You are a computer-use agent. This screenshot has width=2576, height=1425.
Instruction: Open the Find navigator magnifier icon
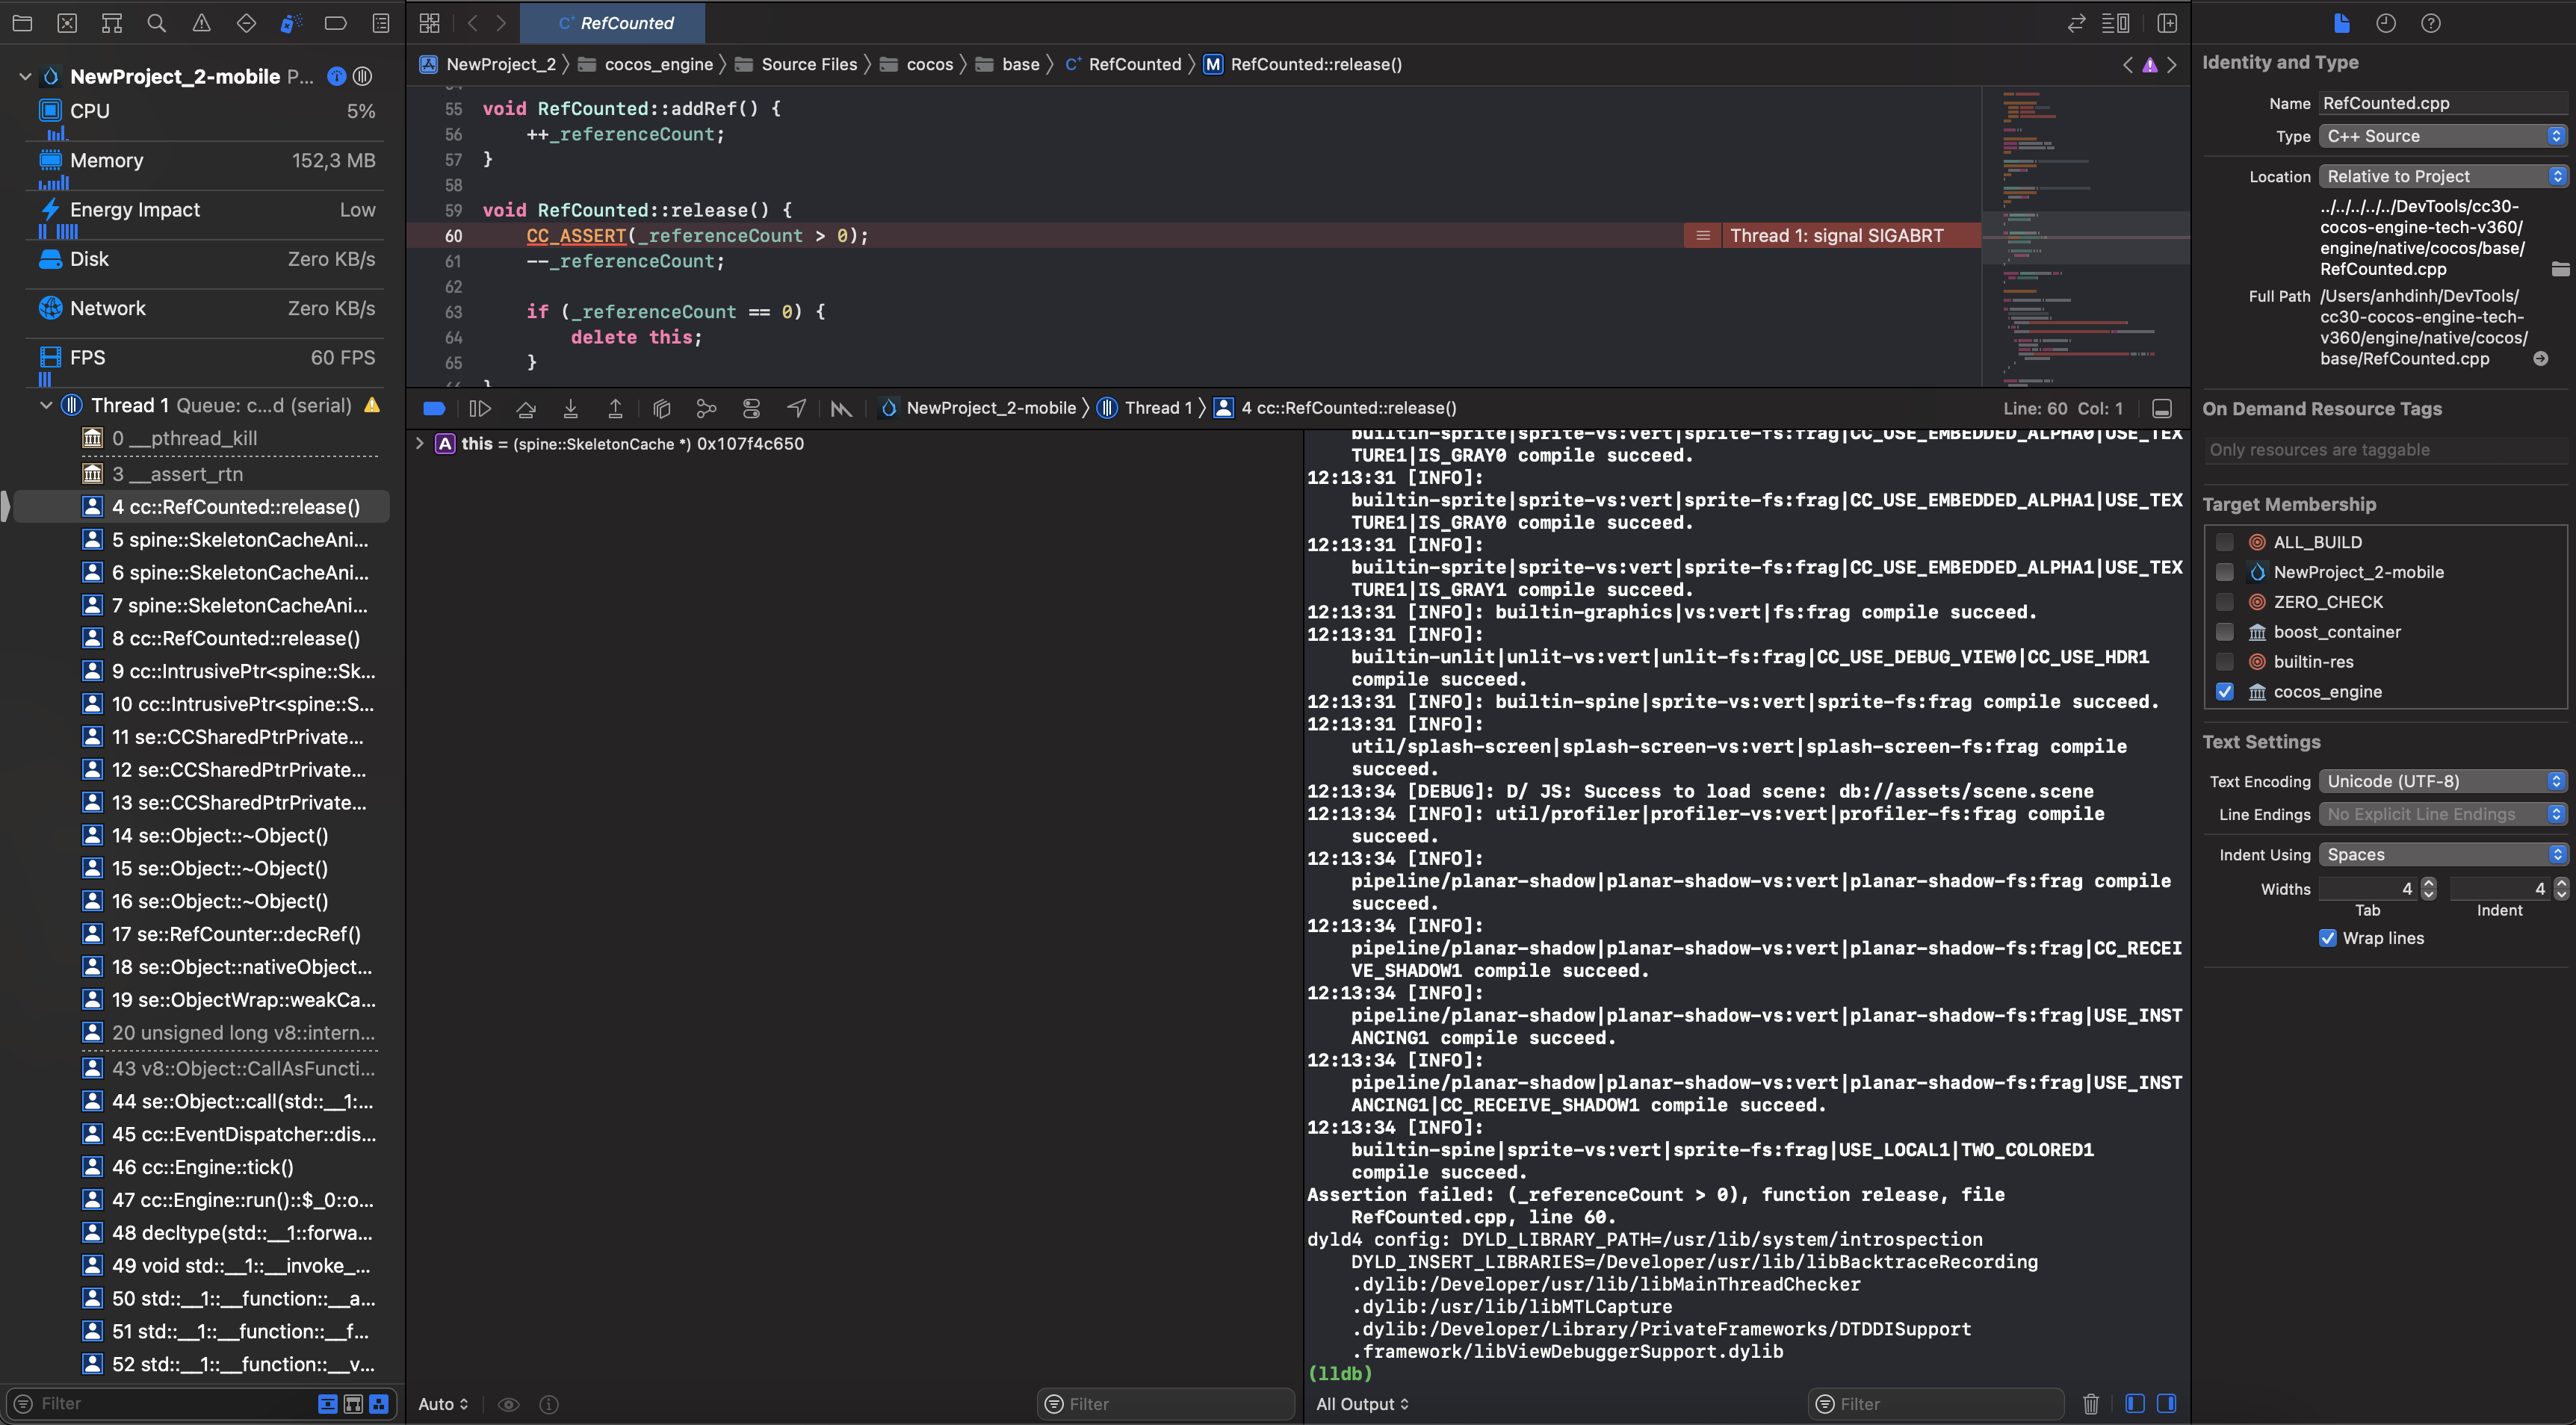click(x=156, y=23)
